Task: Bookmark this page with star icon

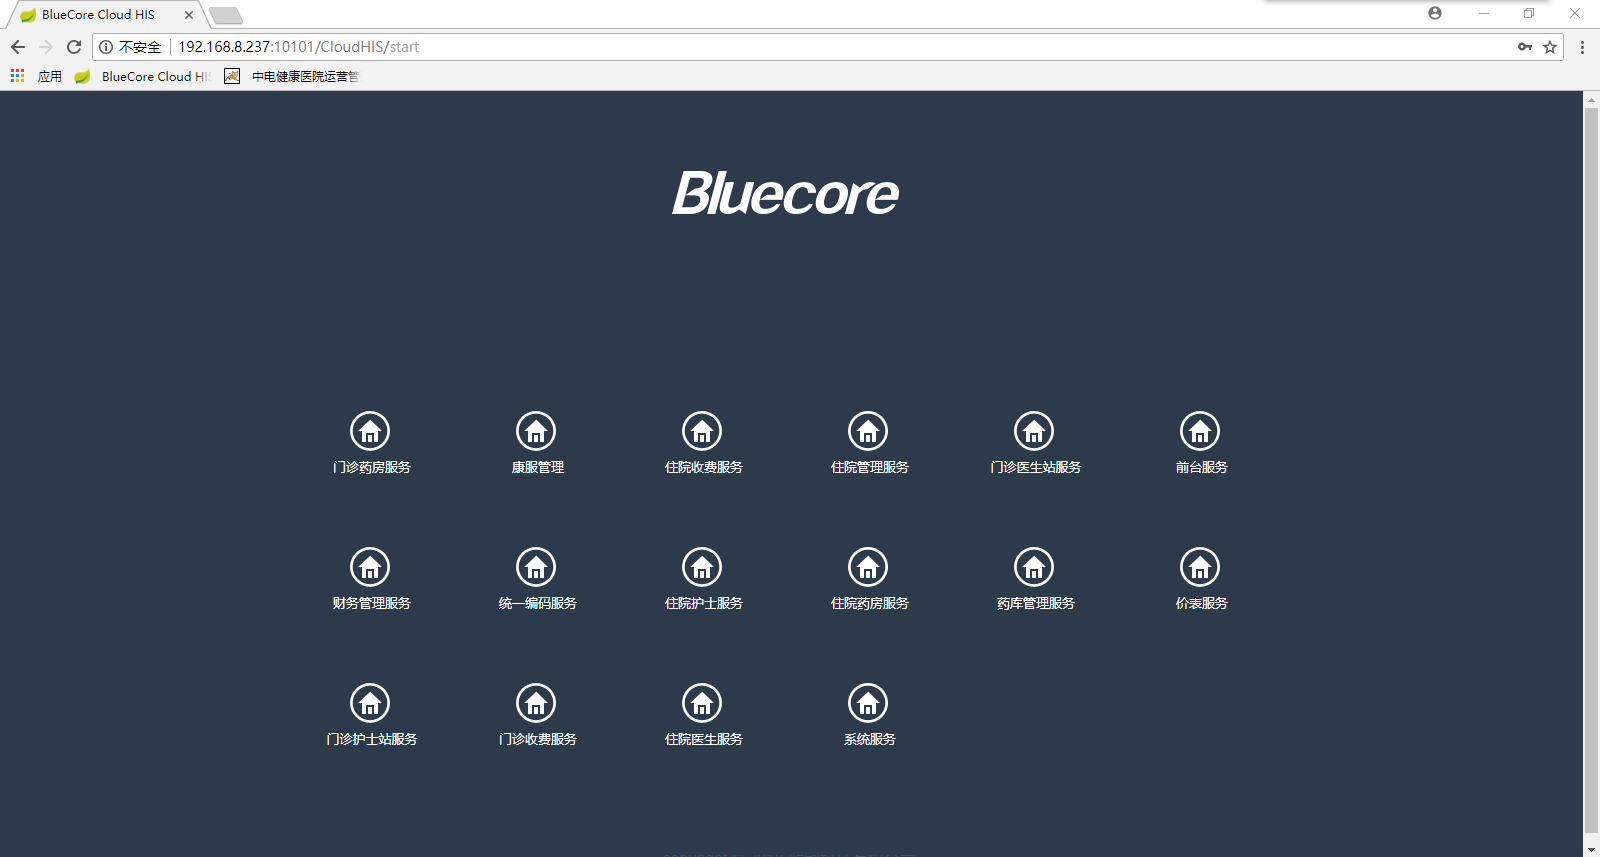Action: 1550,47
